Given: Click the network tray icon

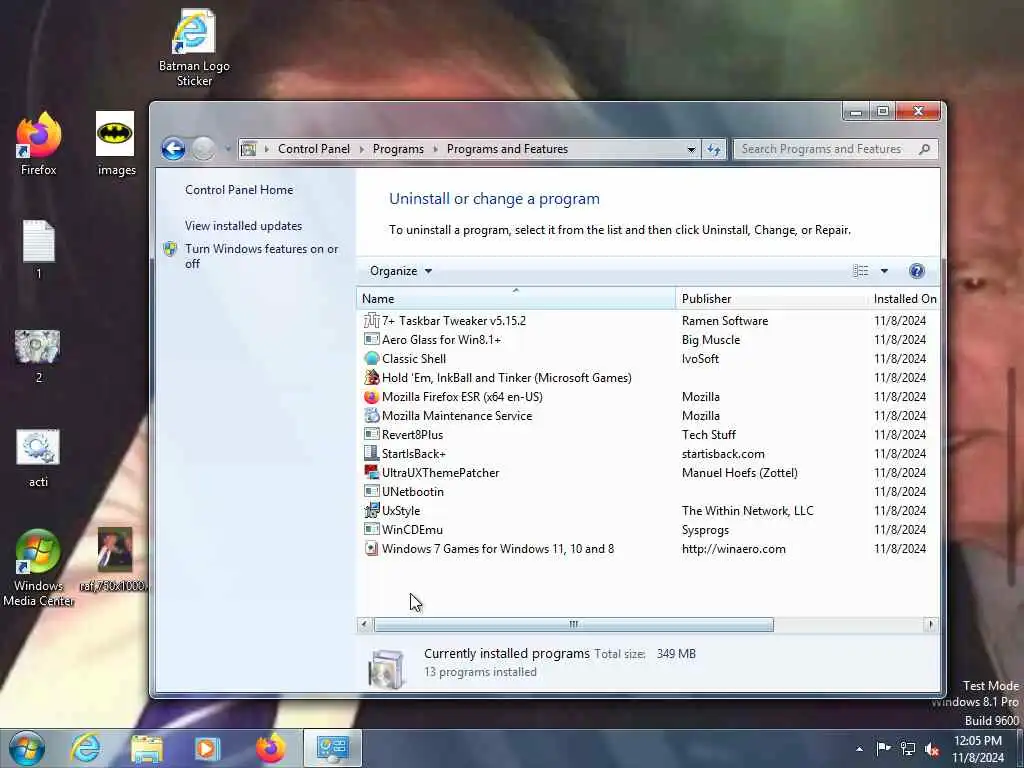Looking at the screenshot, I should point(908,749).
